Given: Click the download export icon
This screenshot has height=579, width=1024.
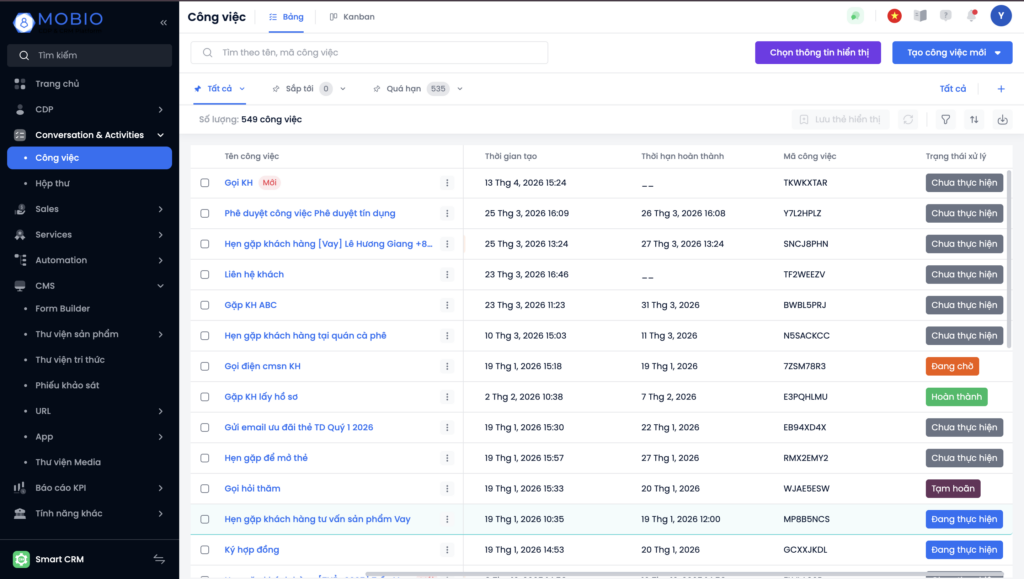Looking at the screenshot, I should coord(1002,119).
